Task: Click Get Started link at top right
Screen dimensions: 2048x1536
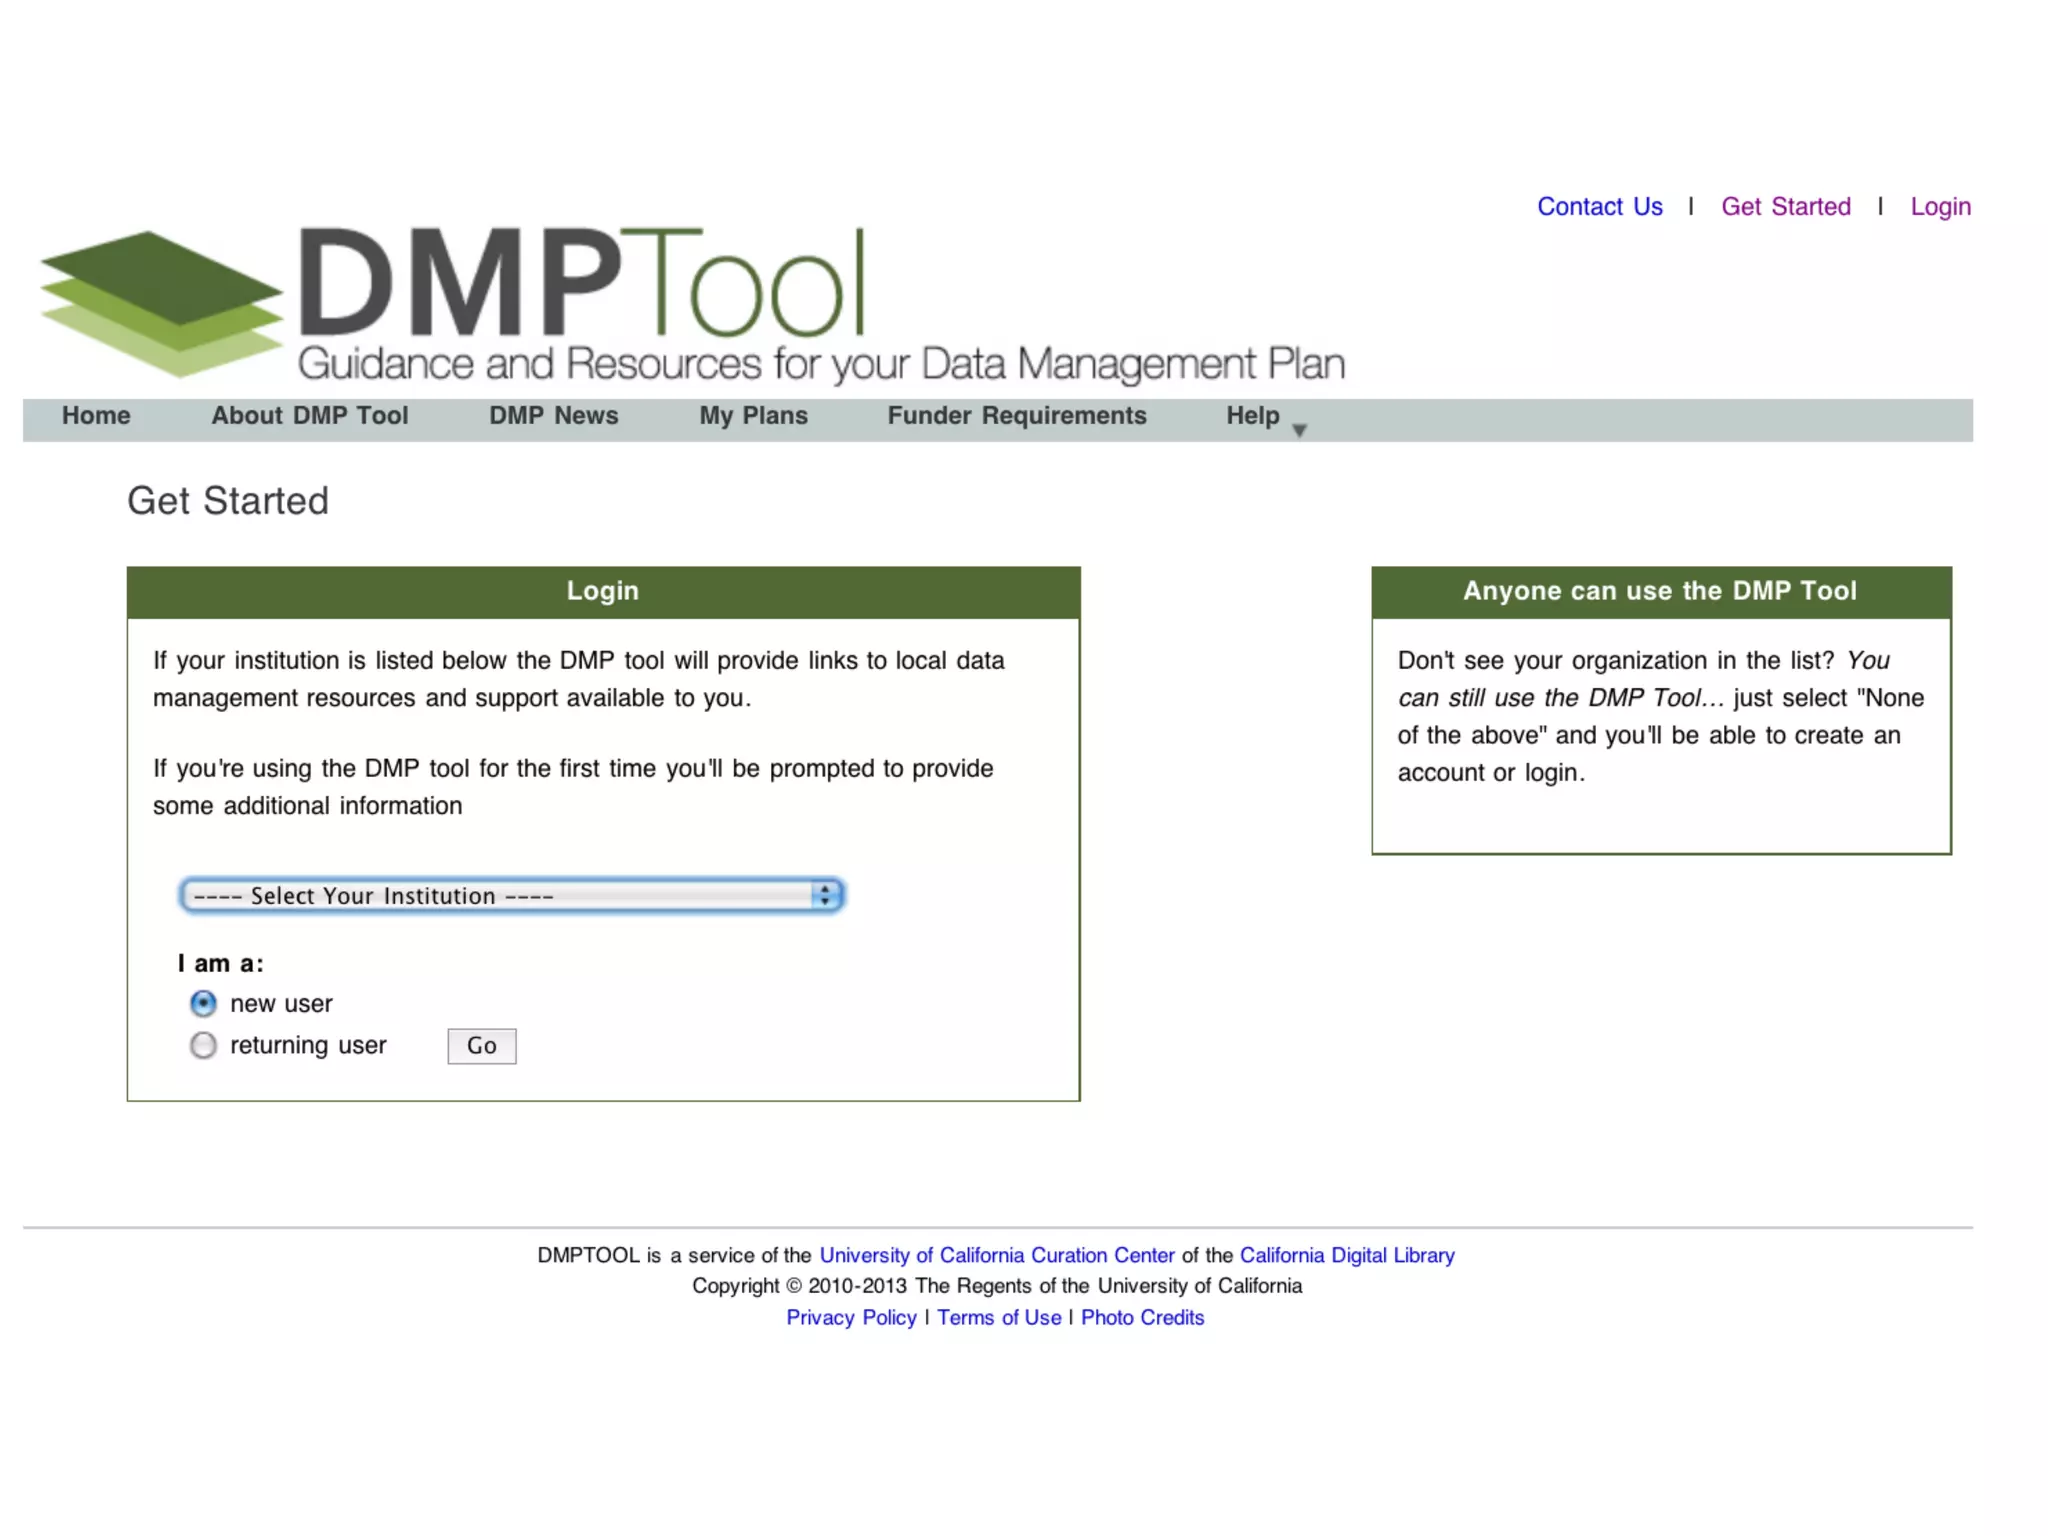Action: click(1785, 207)
